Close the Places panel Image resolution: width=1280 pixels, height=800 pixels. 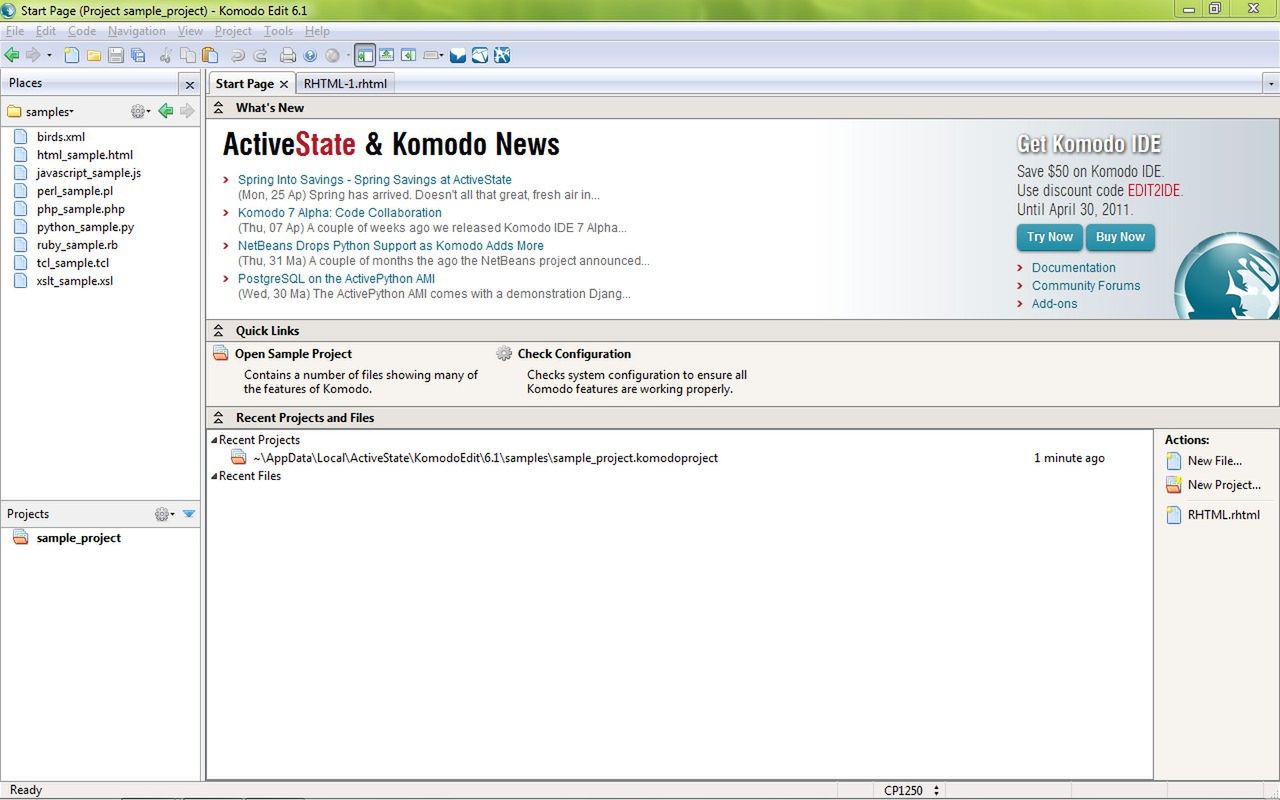[x=190, y=84]
